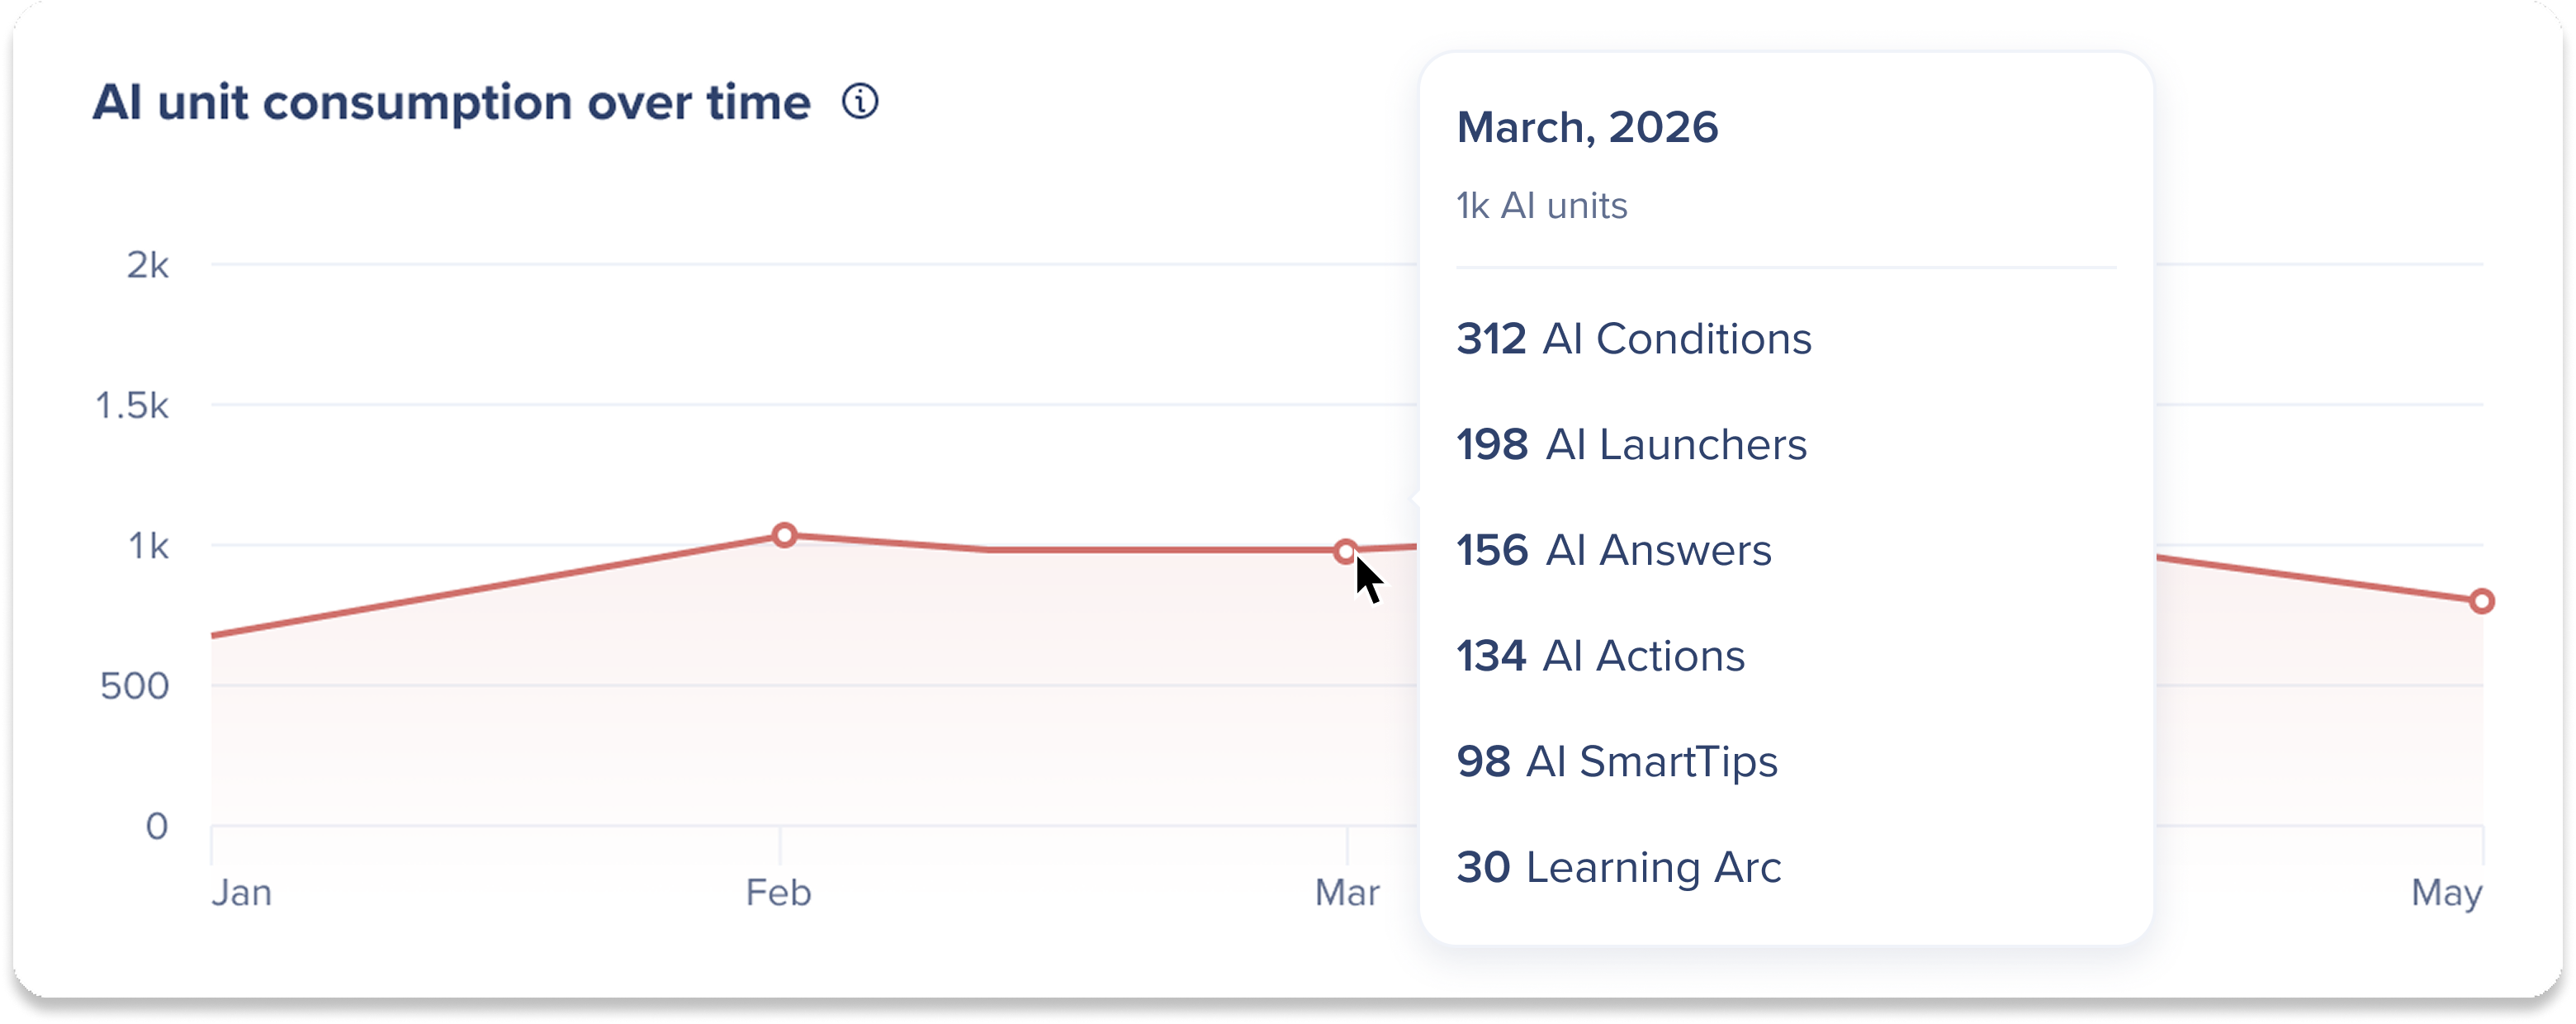This screenshot has height=1024, width=2576.
Task: Click the Mar x-axis label
Action: pyautogui.click(x=1347, y=892)
